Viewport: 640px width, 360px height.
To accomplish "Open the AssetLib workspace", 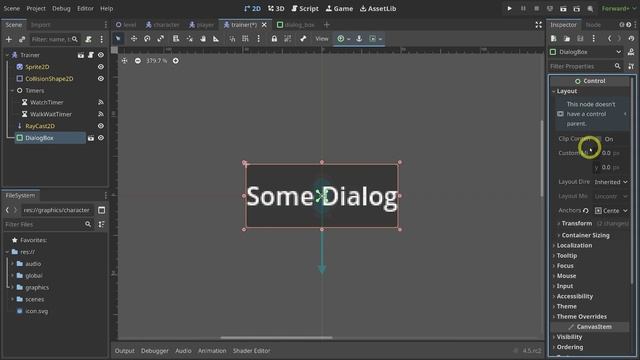I will (x=378, y=8).
